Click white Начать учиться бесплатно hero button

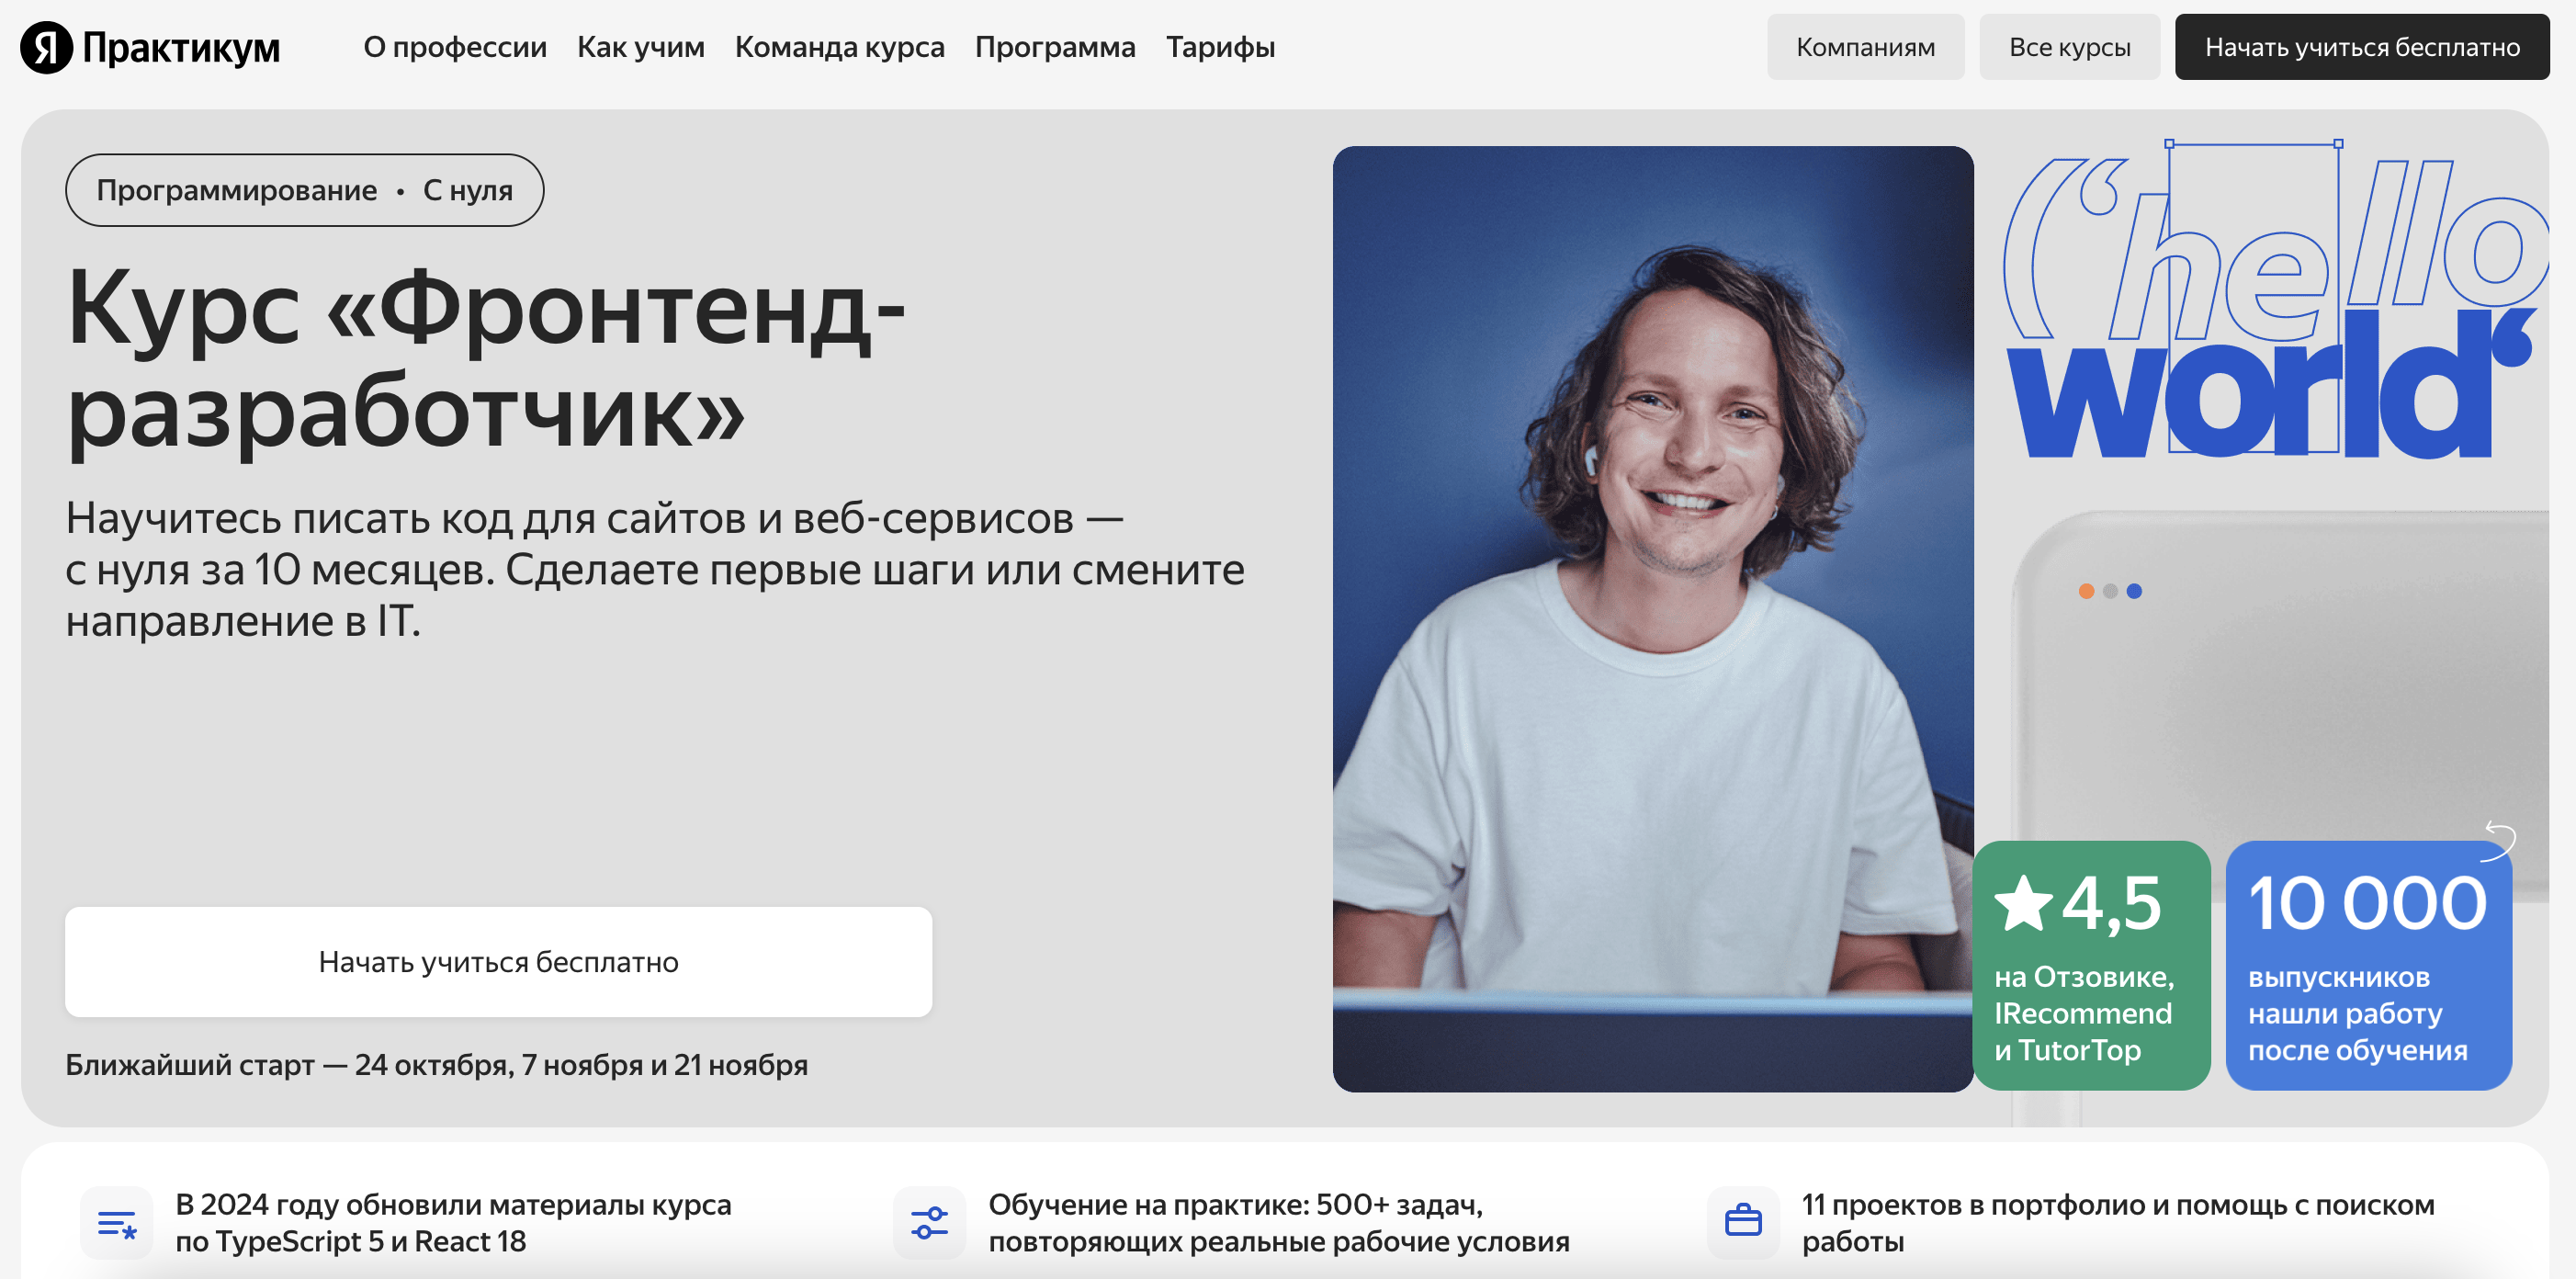[x=498, y=962]
